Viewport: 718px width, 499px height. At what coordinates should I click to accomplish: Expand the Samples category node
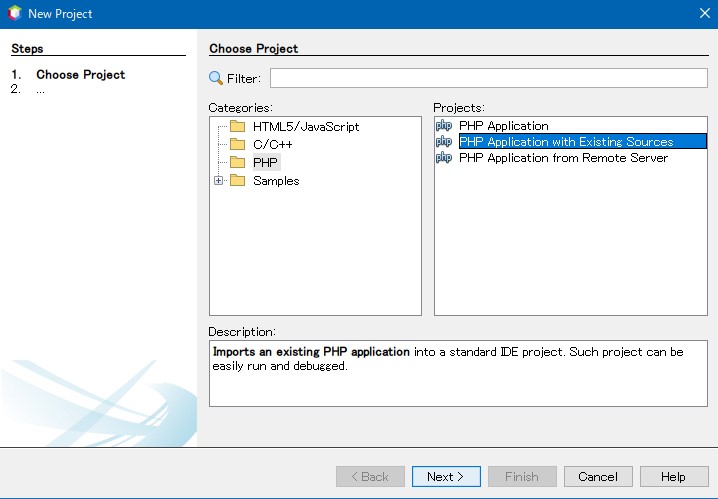pos(218,180)
